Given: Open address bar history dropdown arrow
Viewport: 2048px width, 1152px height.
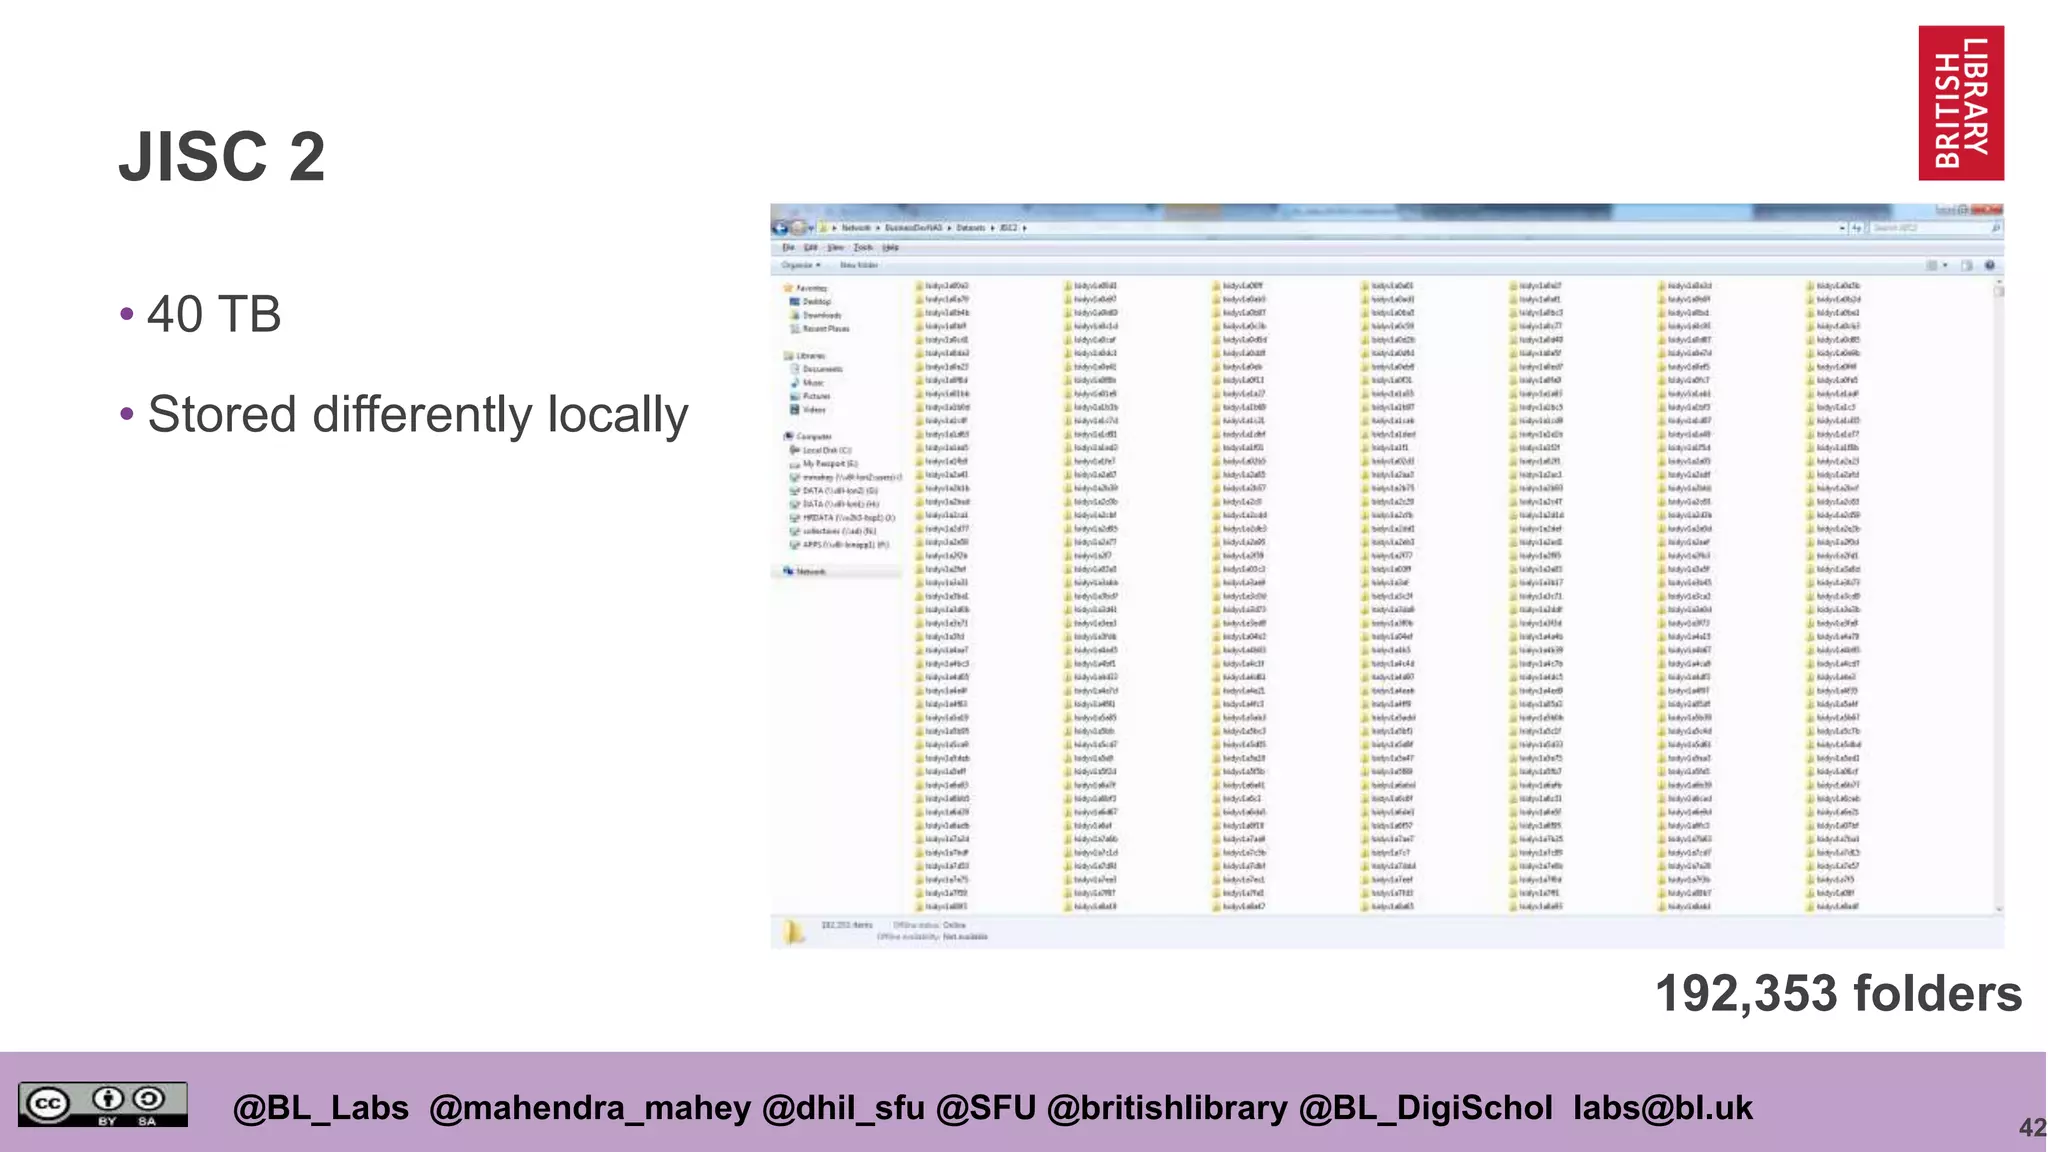Looking at the screenshot, I should 1842,228.
